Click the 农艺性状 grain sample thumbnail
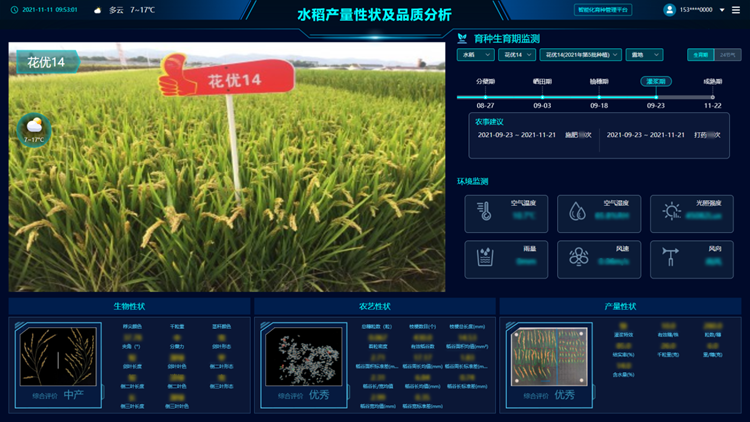 304,357
